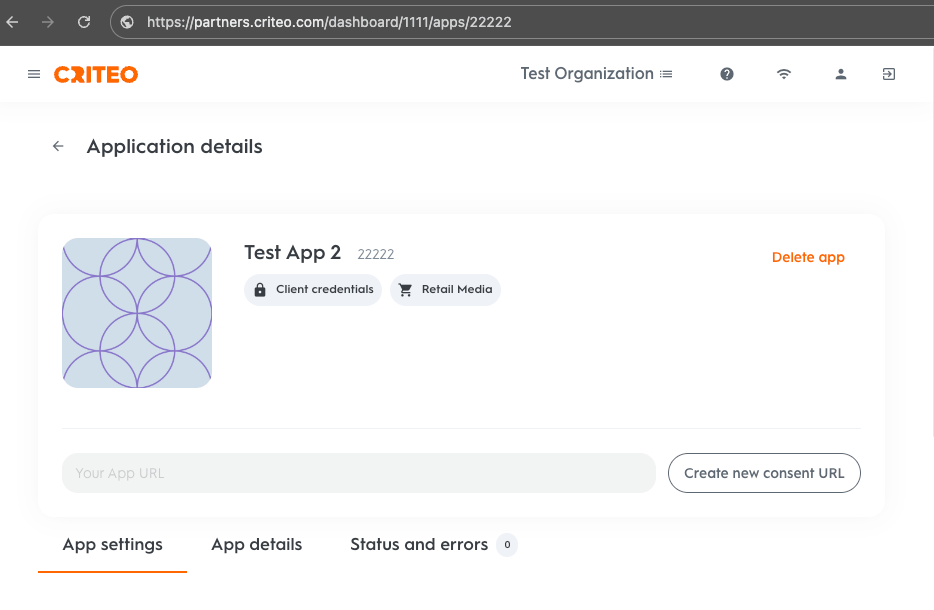
Task: Click the Retail Media chip
Action: pos(445,290)
